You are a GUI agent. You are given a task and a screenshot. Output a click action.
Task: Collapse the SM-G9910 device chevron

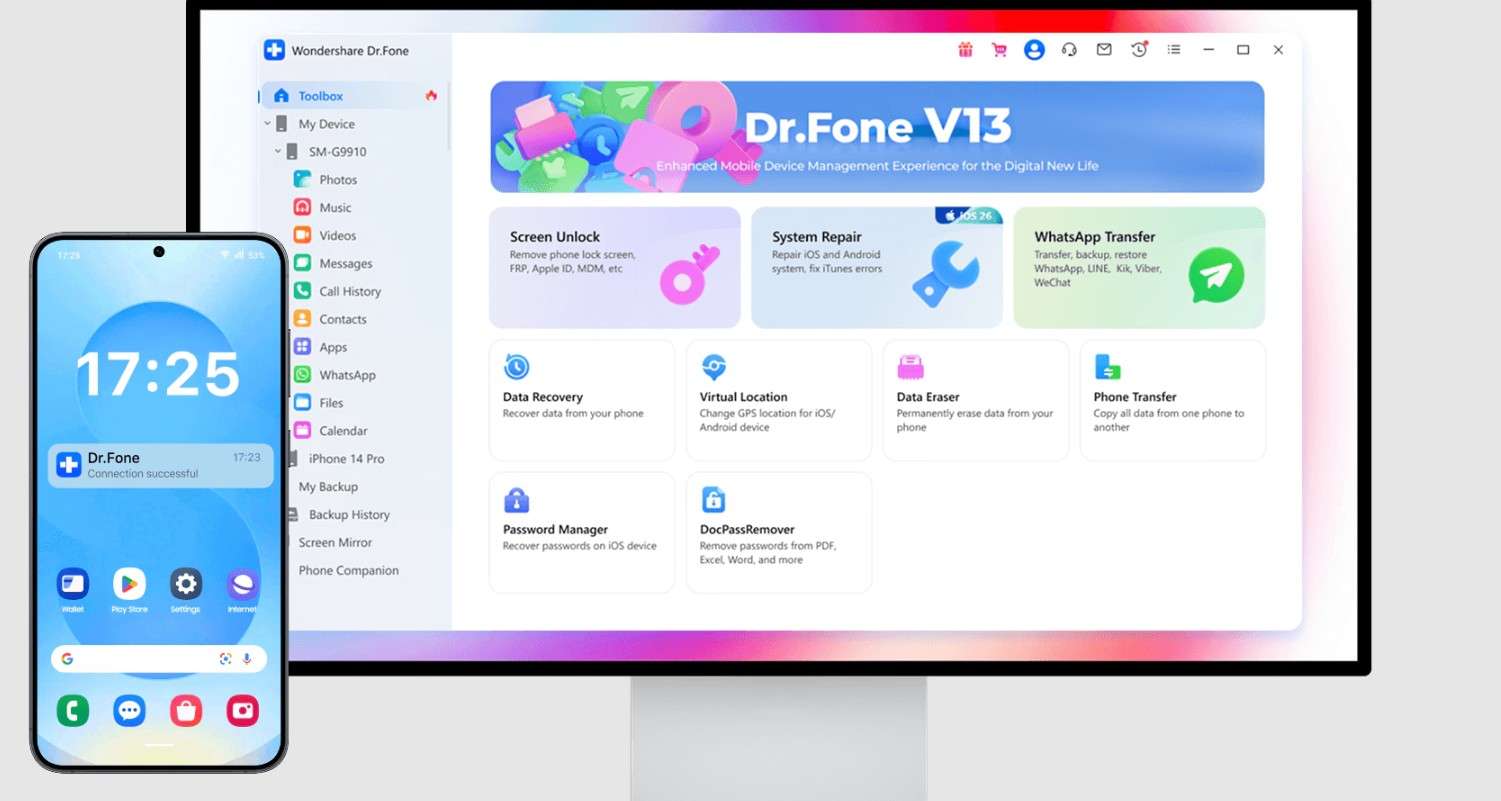tap(278, 152)
